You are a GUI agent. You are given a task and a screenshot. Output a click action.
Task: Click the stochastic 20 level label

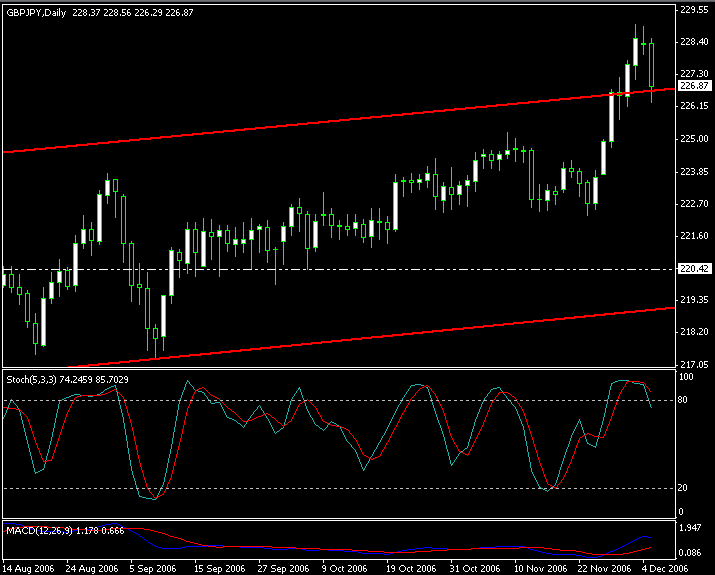click(x=683, y=488)
